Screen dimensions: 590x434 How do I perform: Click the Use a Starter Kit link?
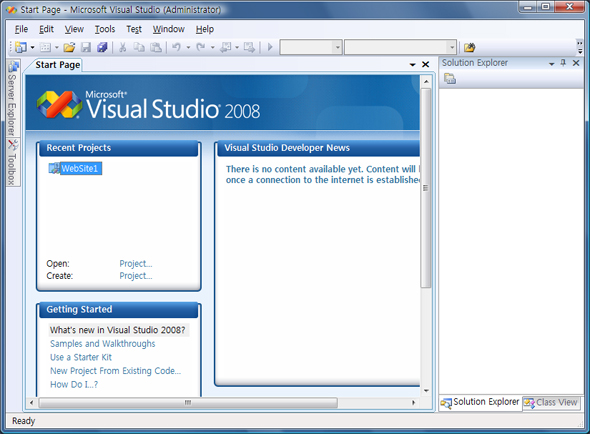tap(81, 357)
